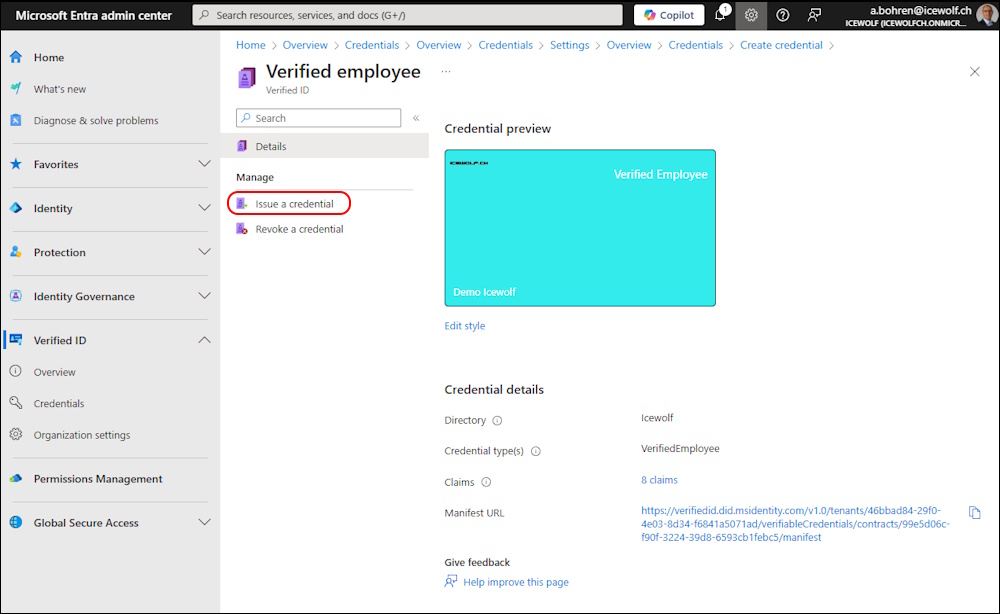The width and height of the screenshot is (1000, 614).
Task: Click the Identity Governance icon
Action: coord(16,296)
